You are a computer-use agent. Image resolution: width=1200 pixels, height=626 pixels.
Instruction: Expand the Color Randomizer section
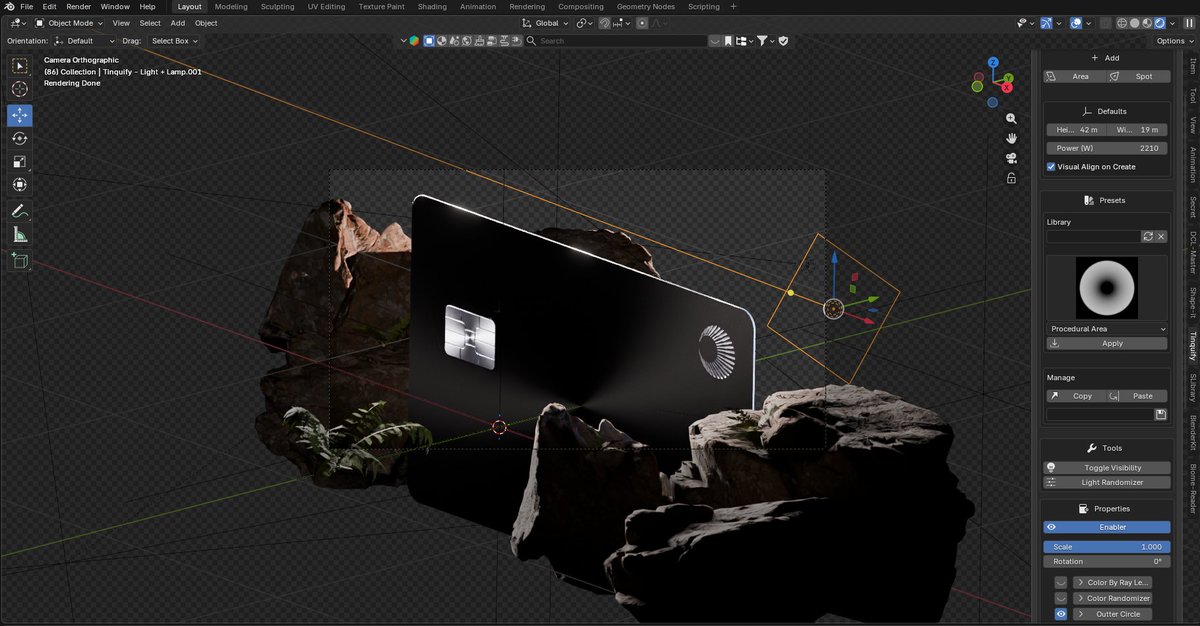pyautogui.click(x=1112, y=598)
